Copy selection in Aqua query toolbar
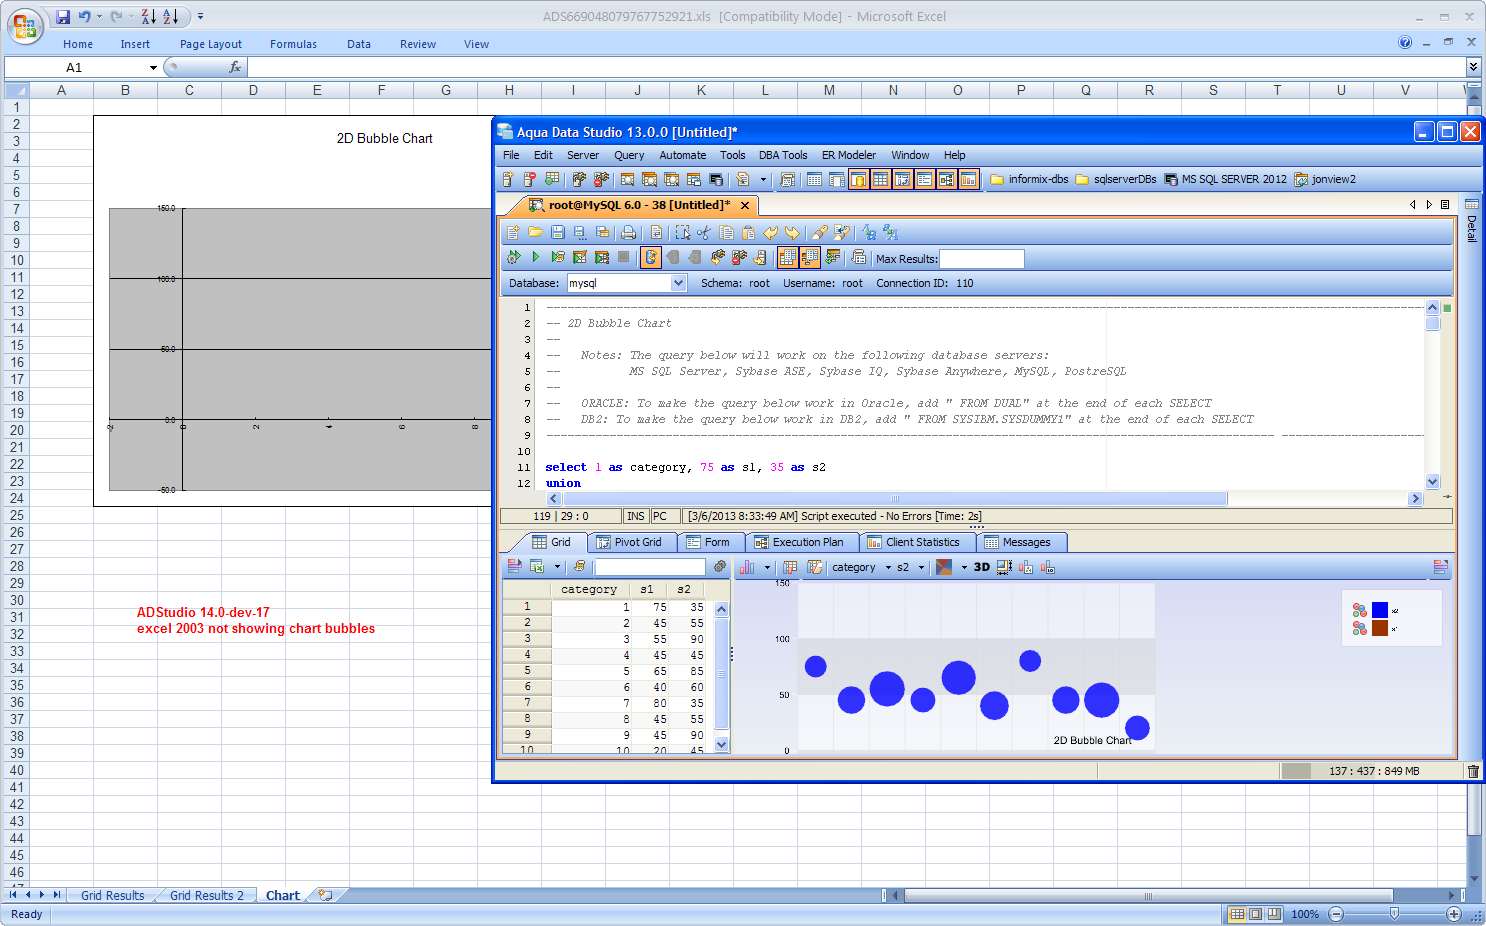The image size is (1486, 926). tap(727, 232)
